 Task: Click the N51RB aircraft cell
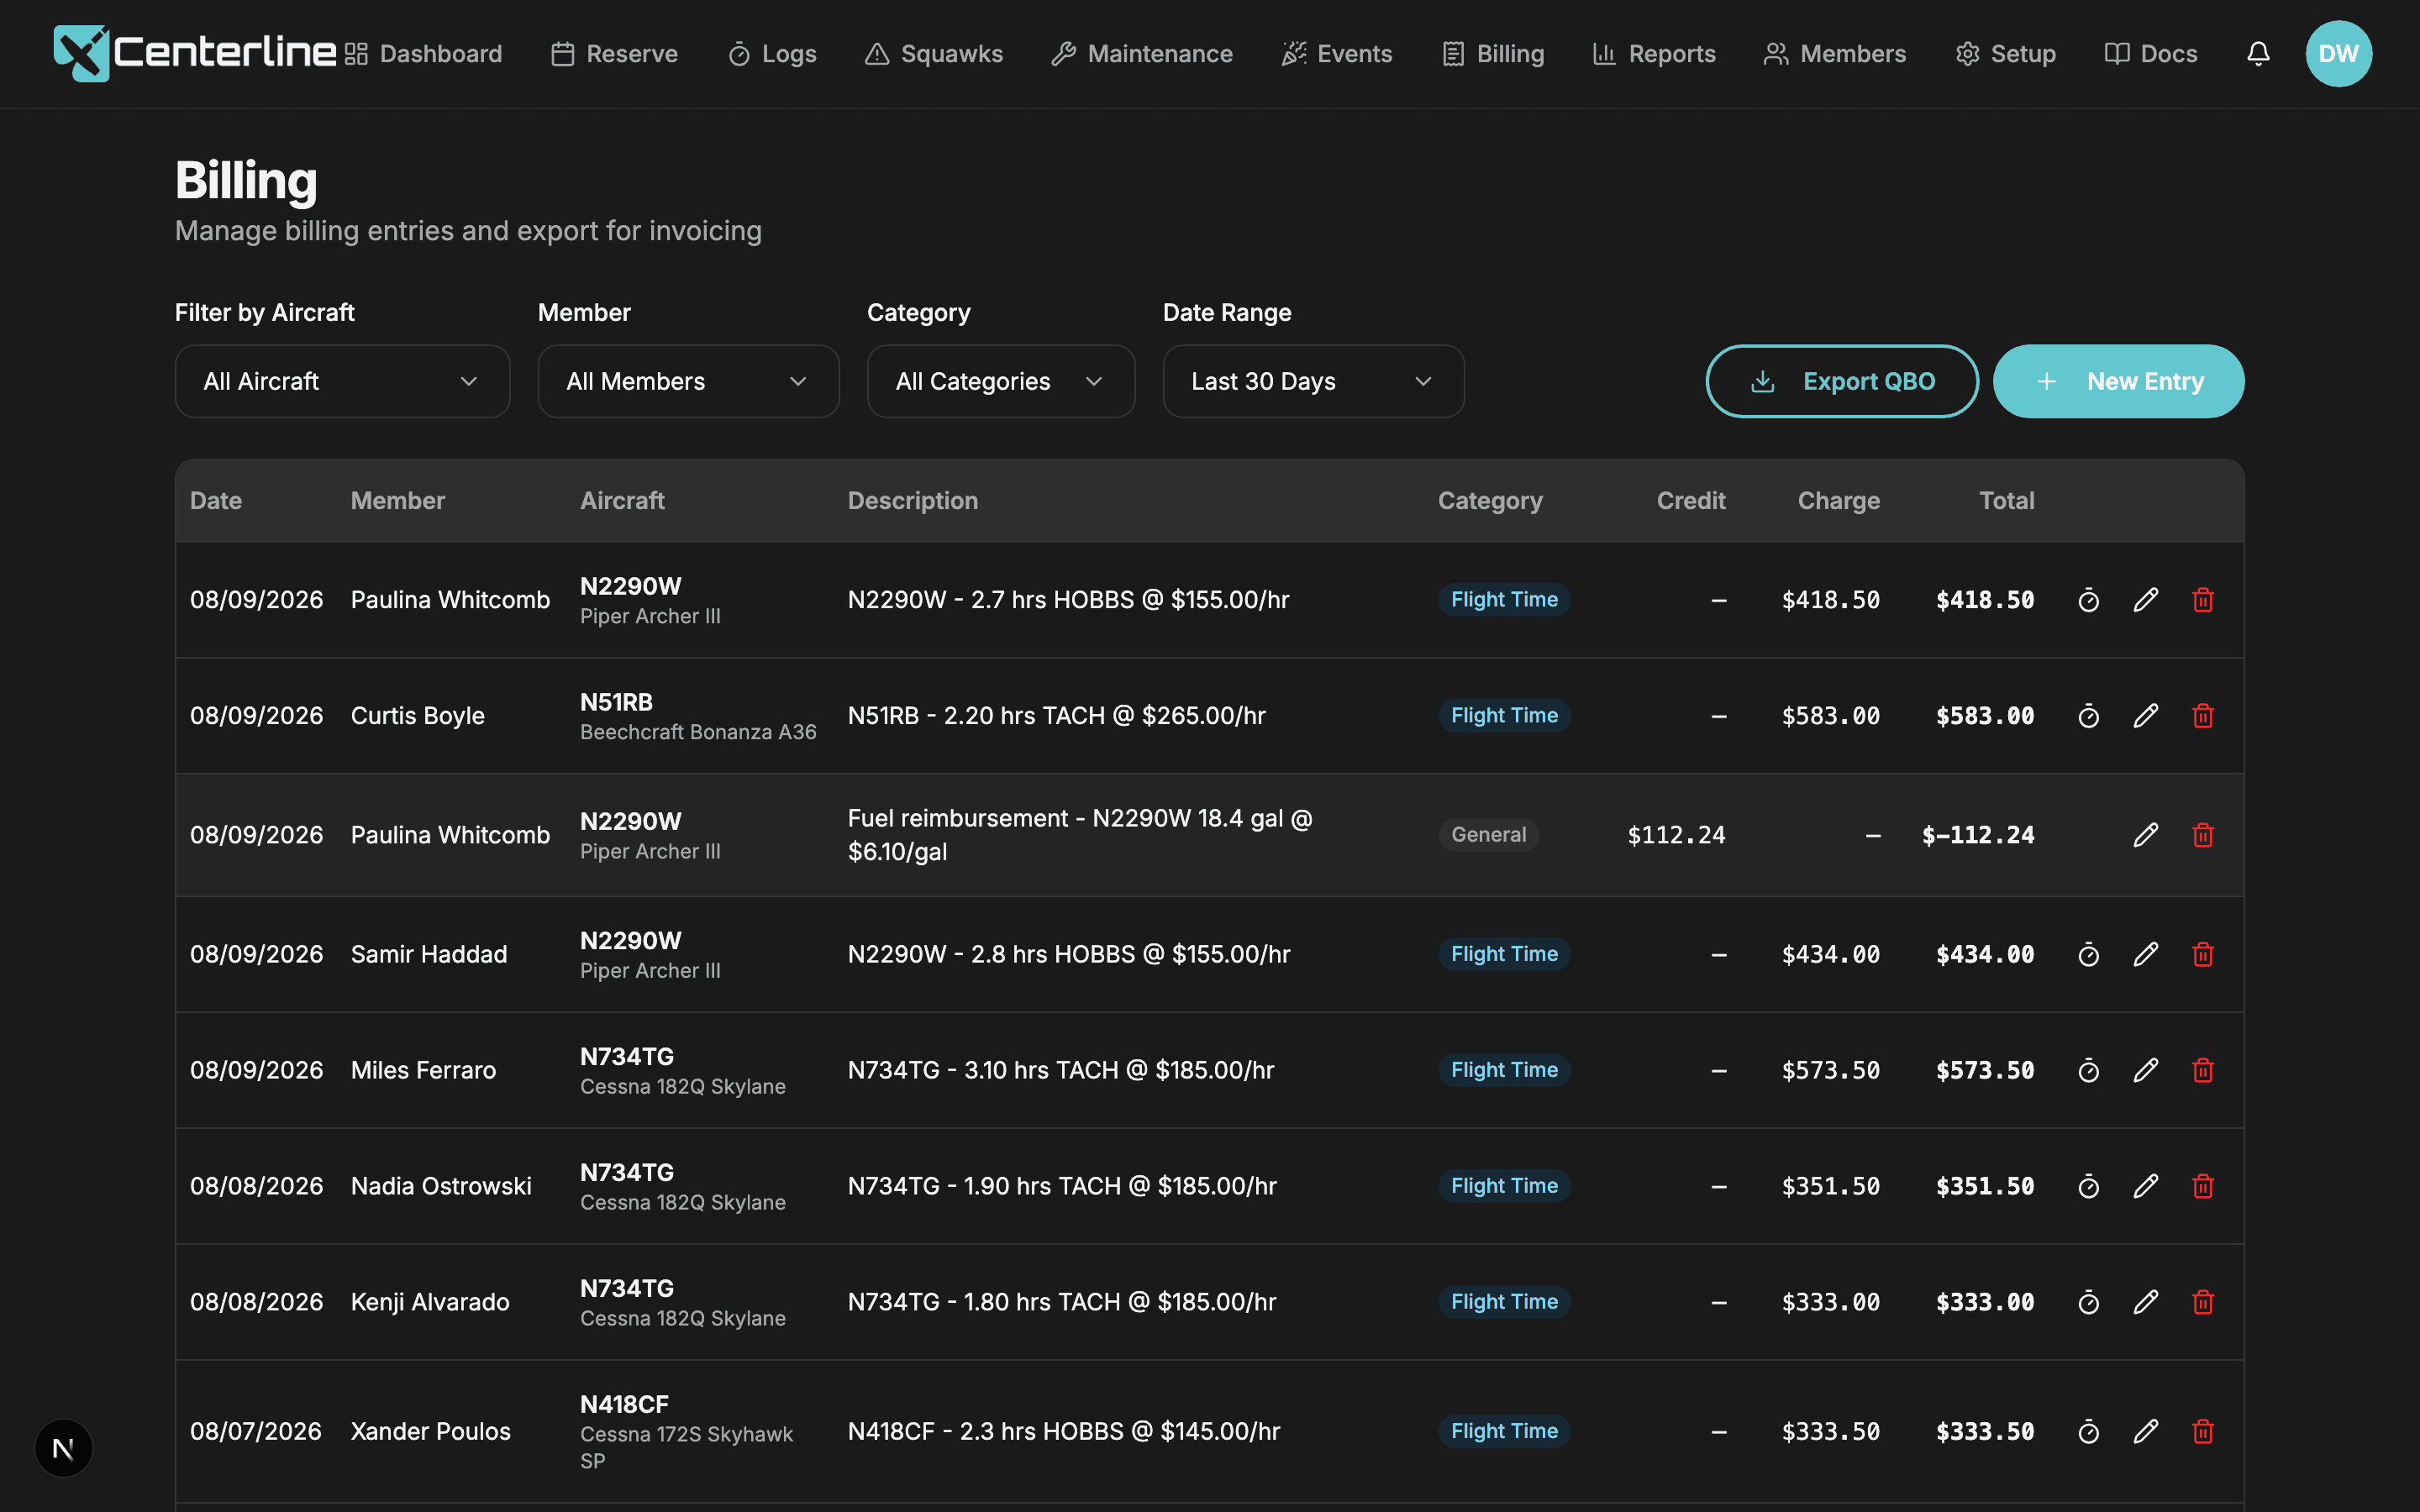click(698, 716)
